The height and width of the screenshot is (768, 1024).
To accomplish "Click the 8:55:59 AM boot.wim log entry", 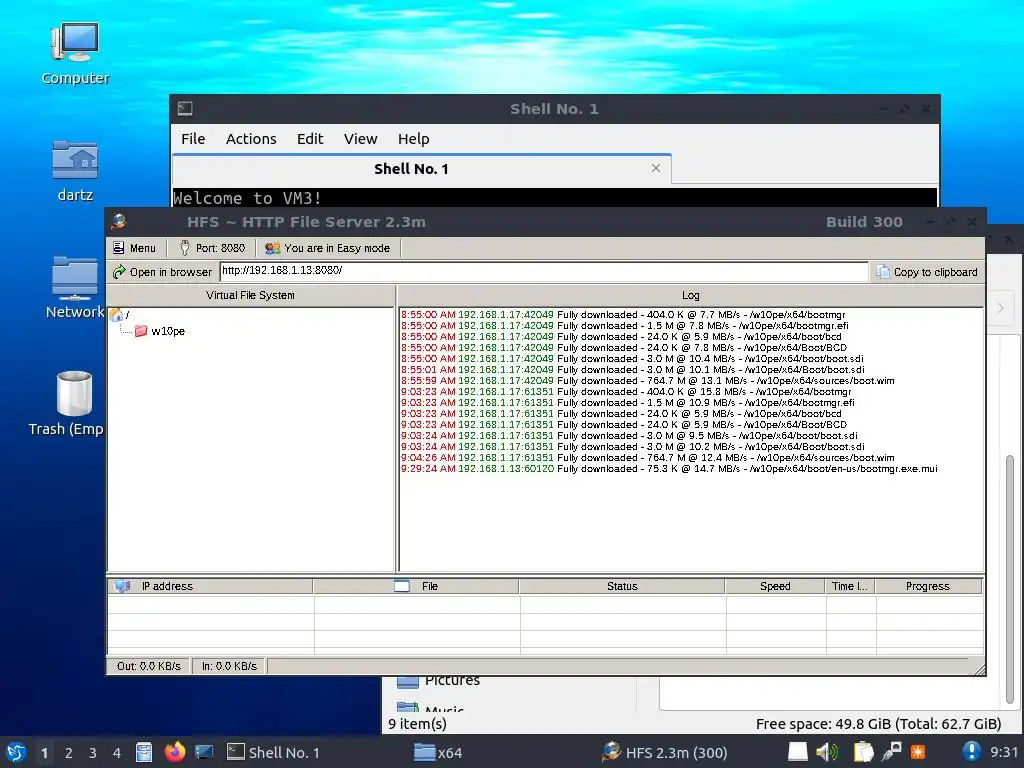I will click(x=648, y=380).
